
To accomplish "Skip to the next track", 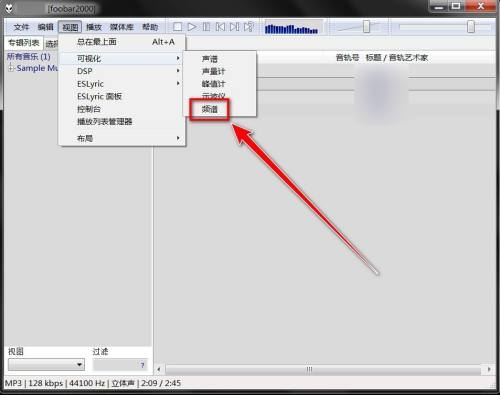I will point(235,27).
